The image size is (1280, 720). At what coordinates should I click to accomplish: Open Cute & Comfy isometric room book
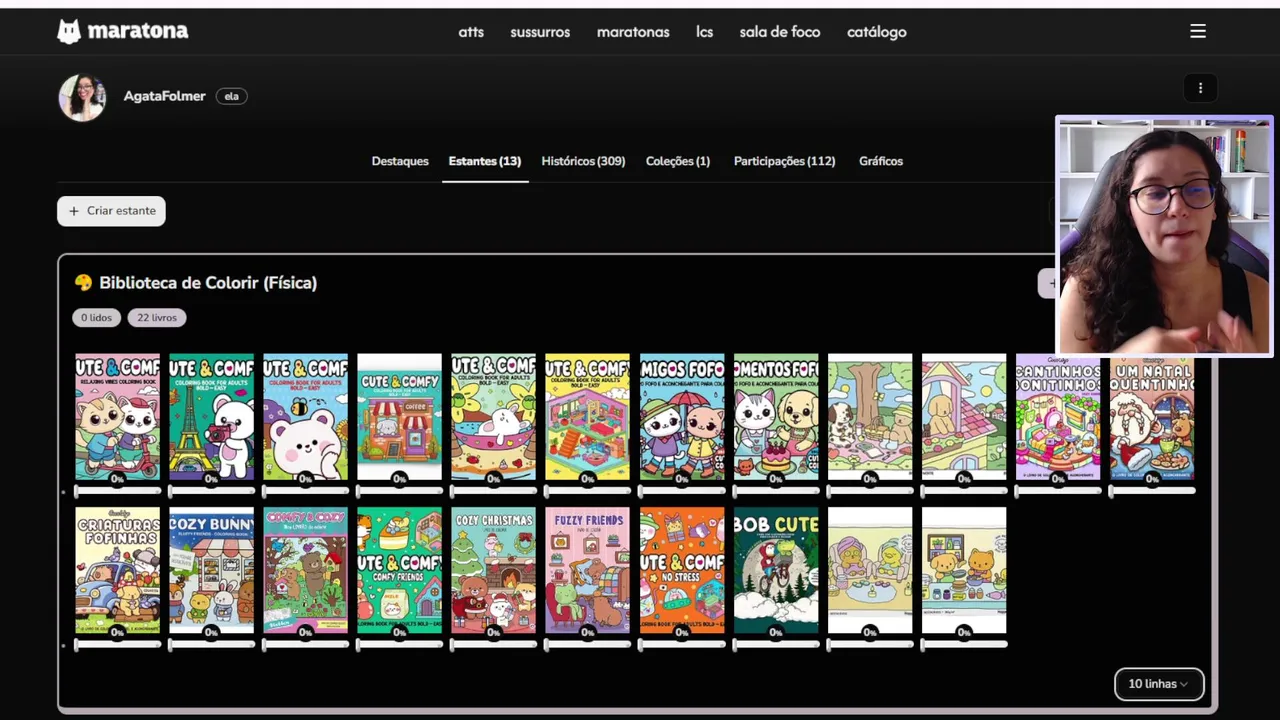(587, 417)
